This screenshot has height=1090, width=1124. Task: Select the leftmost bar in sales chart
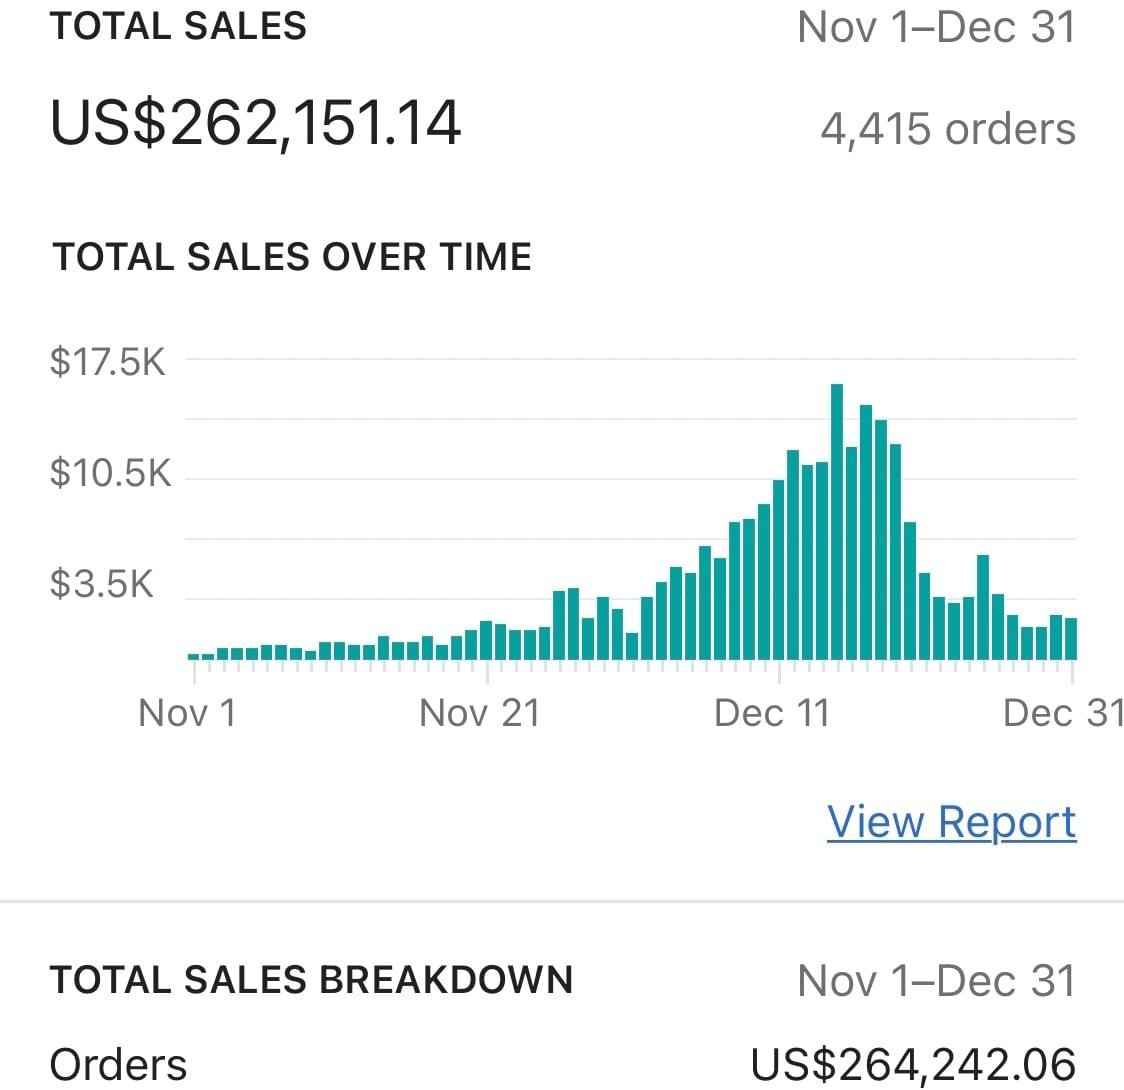(193, 656)
